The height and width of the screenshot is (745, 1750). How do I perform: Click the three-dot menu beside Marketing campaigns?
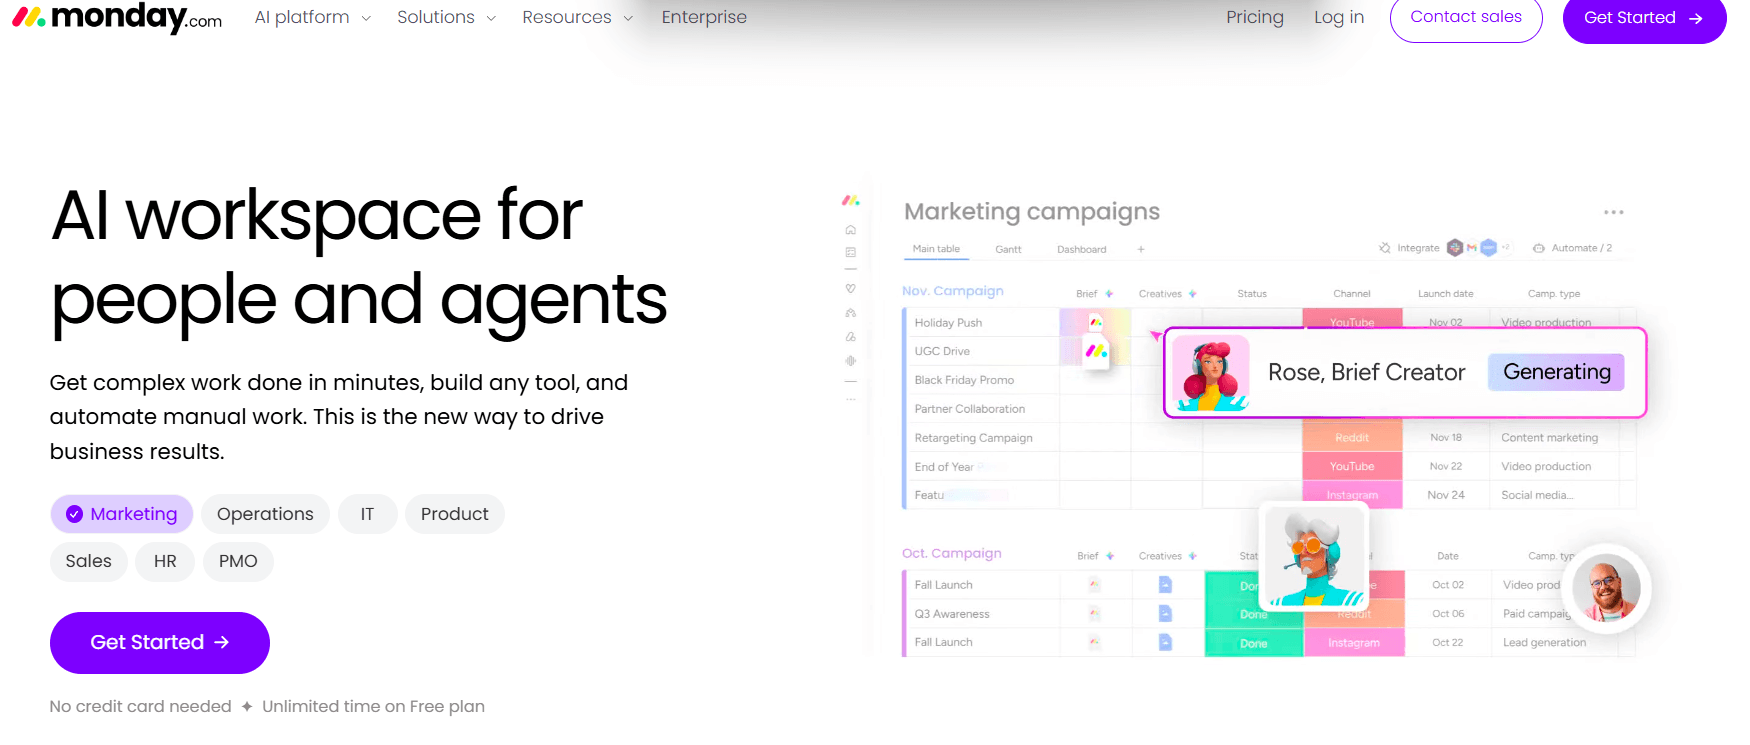pos(1613,212)
